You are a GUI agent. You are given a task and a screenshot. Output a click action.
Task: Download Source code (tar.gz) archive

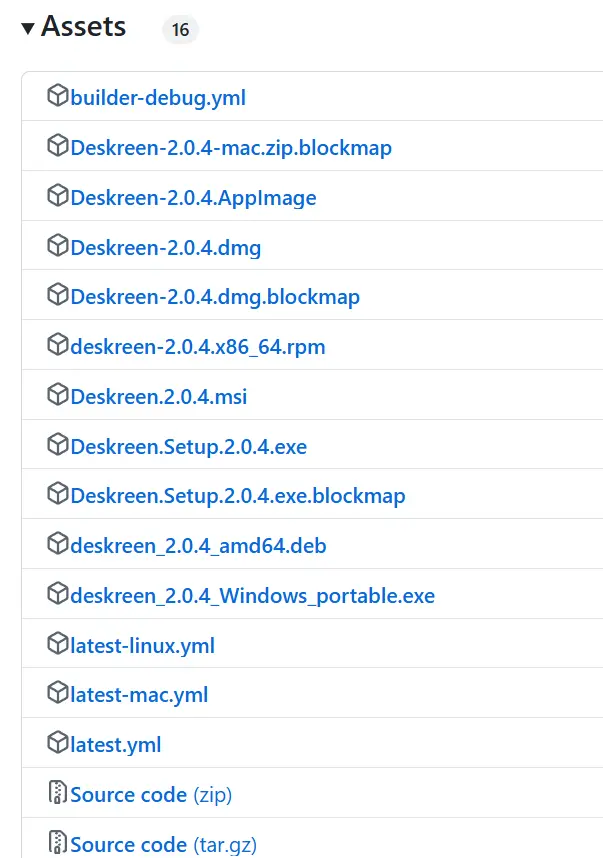tap(163, 845)
